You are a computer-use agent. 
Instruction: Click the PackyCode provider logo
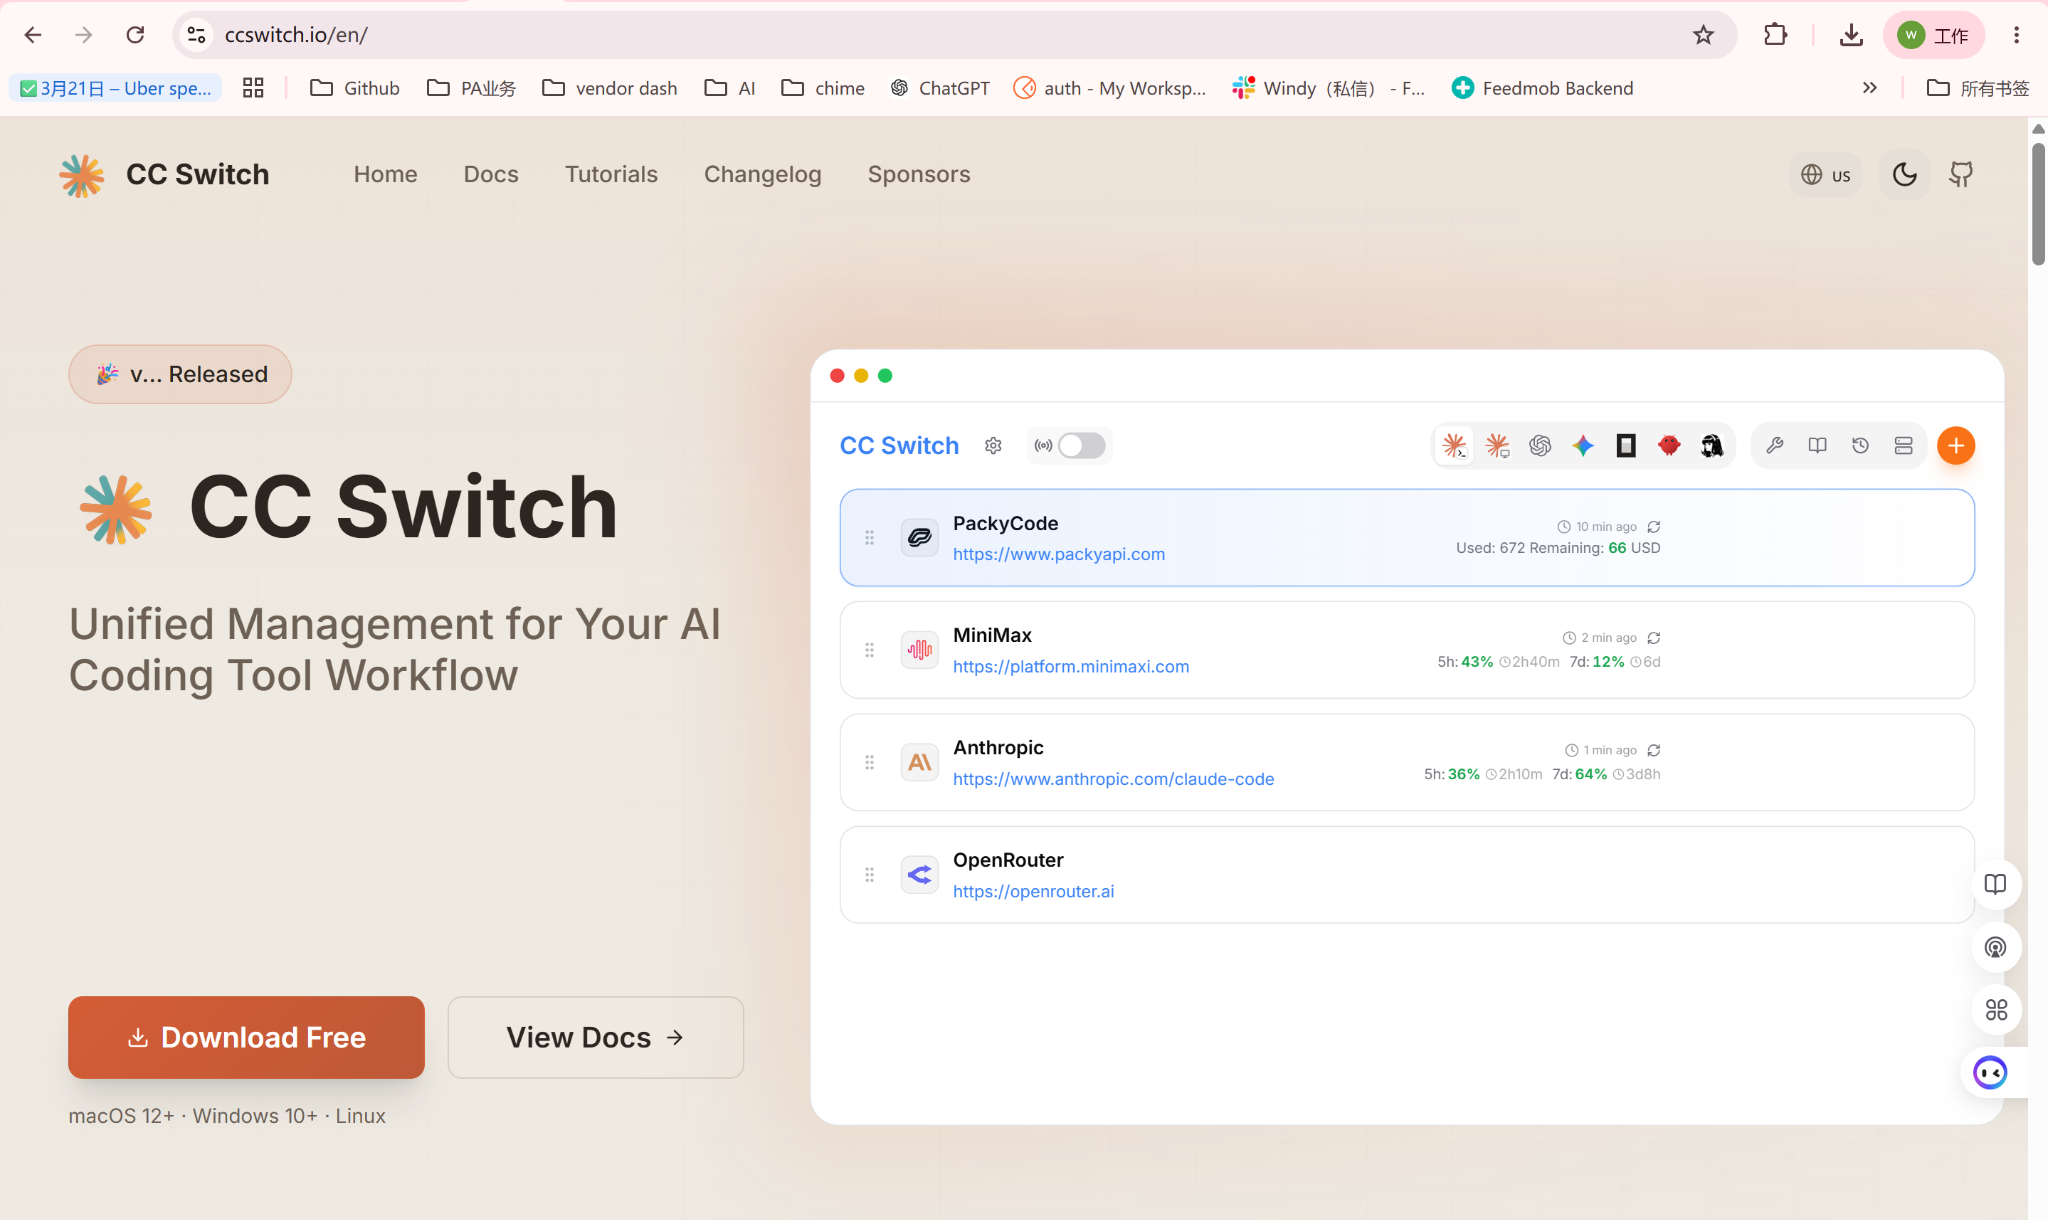(x=920, y=538)
